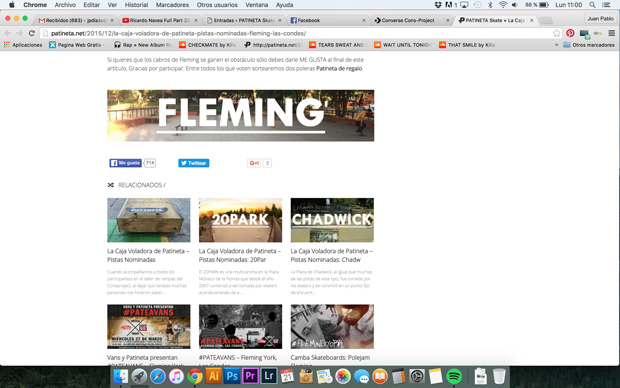Open the Chrome hamburger menu
The width and height of the screenshot is (620, 388).
[611, 33]
